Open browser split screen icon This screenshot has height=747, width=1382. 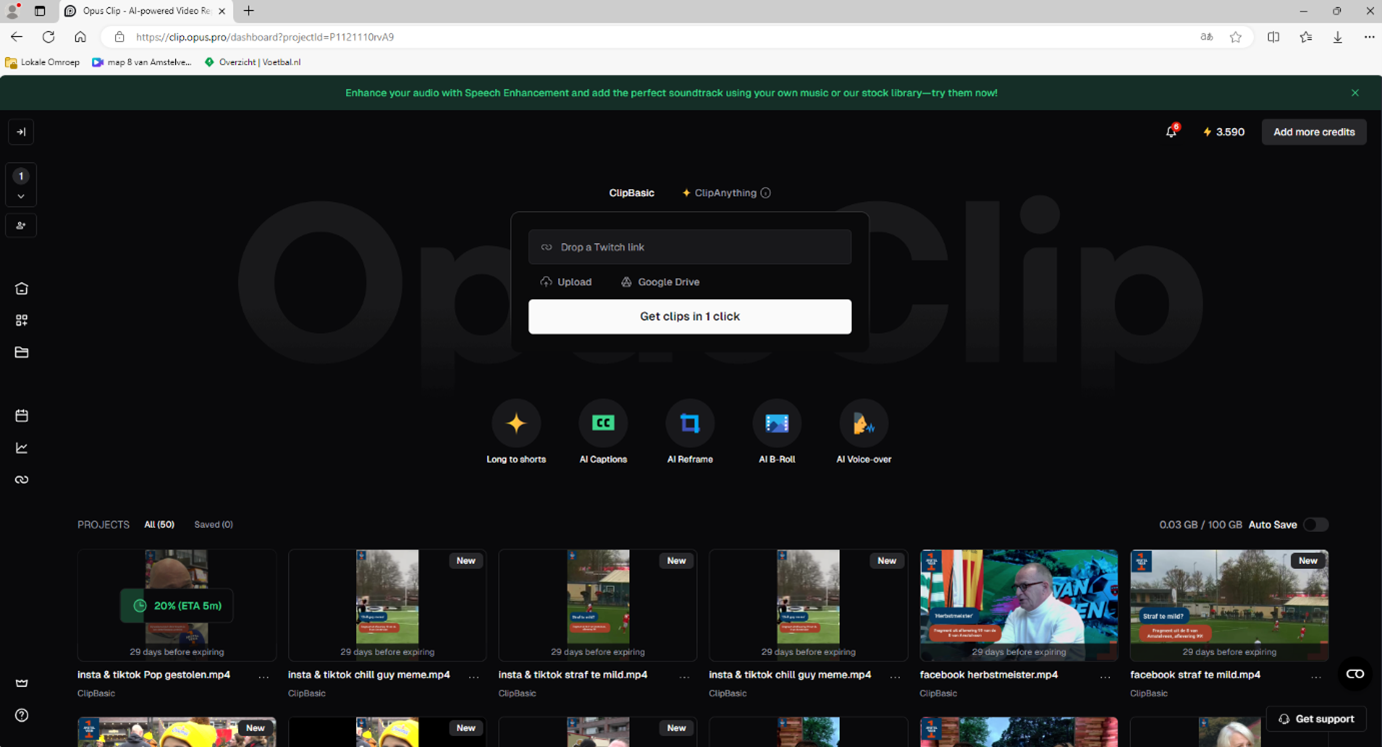(1273, 37)
